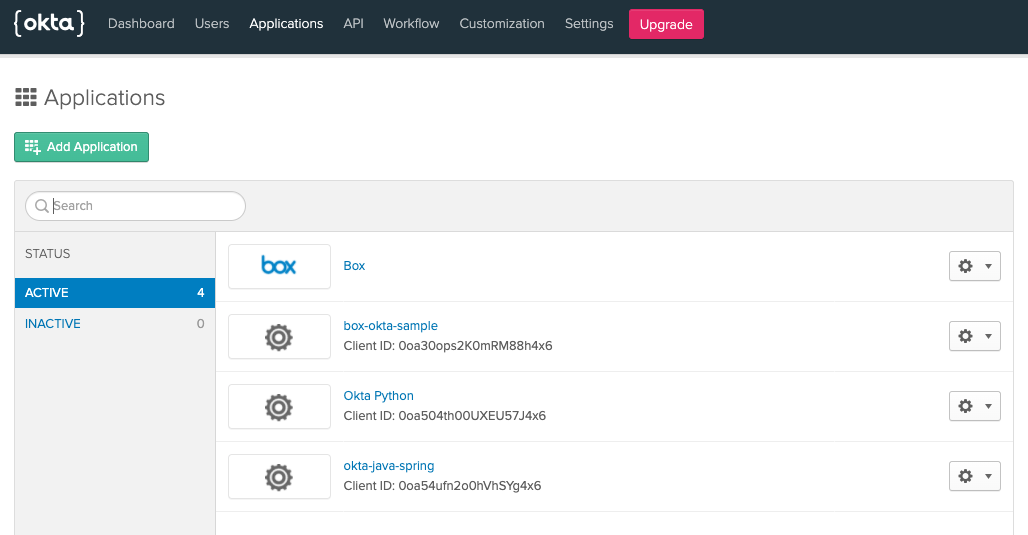This screenshot has width=1028, height=535.
Task: Open the Settings menu
Action: (589, 24)
